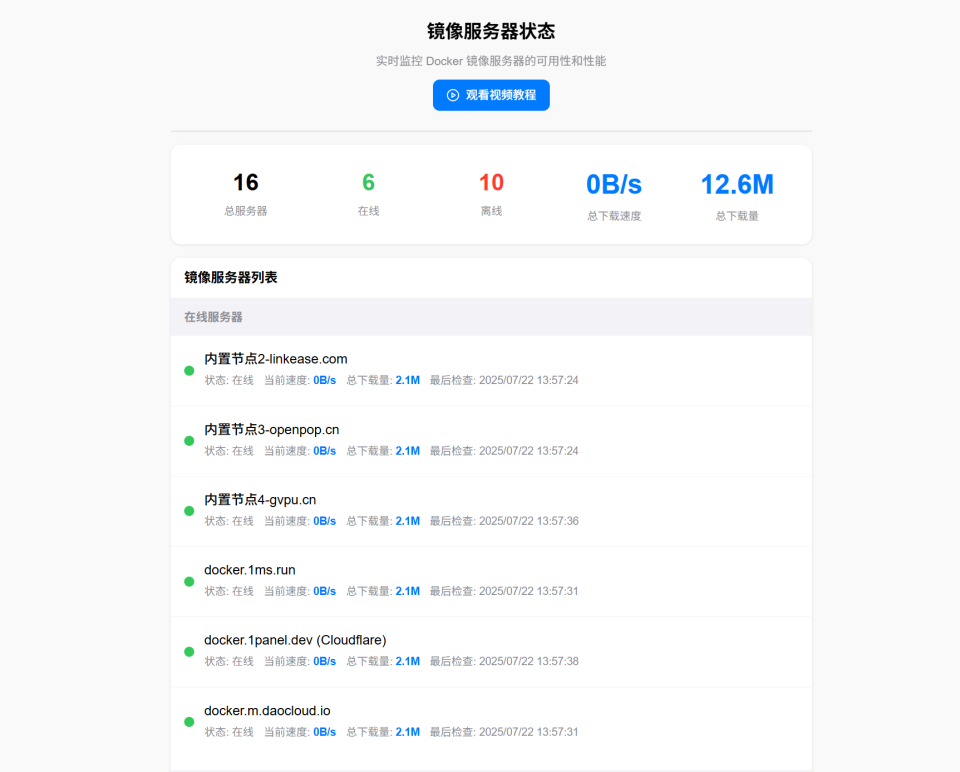Image resolution: width=960 pixels, height=772 pixels.
Task: Click the 镜像服务器列表 list title
Action: click(x=232, y=277)
